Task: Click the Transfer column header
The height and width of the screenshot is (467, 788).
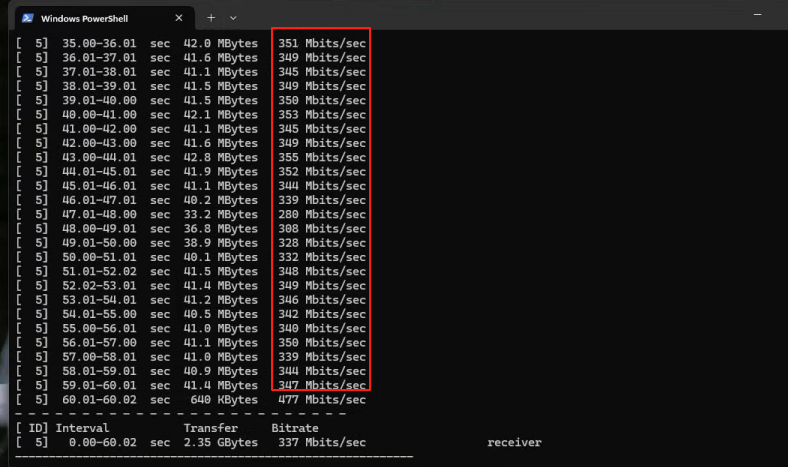Action: [x=210, y=428]
